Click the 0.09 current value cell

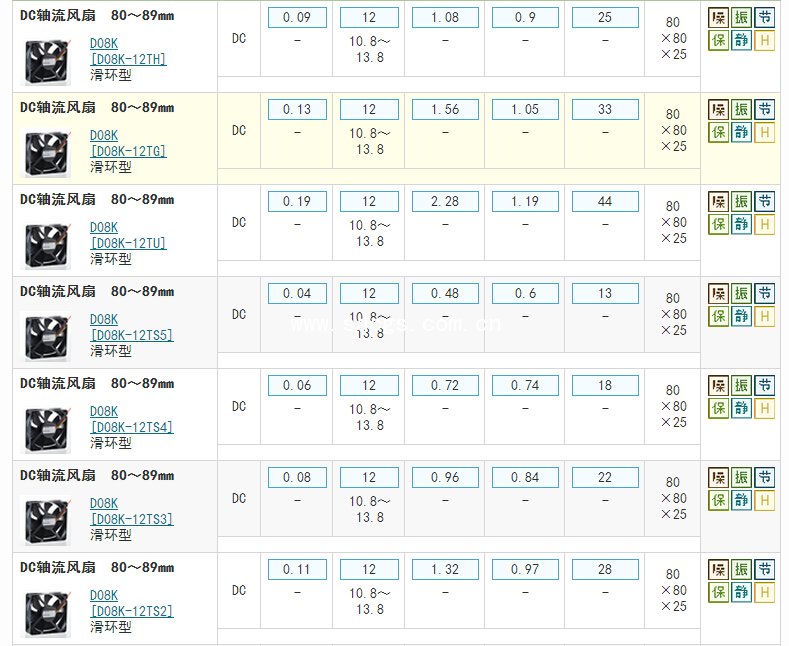coord(297,18)
